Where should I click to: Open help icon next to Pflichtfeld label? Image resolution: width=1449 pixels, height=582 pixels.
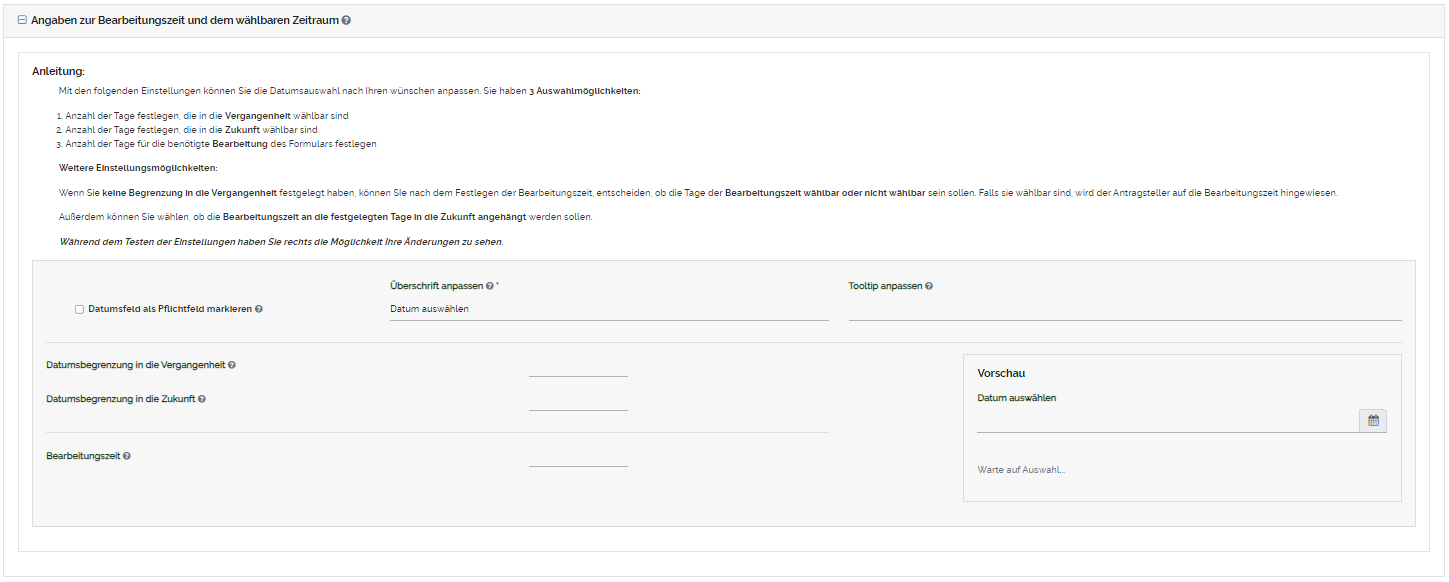(259, 309)
